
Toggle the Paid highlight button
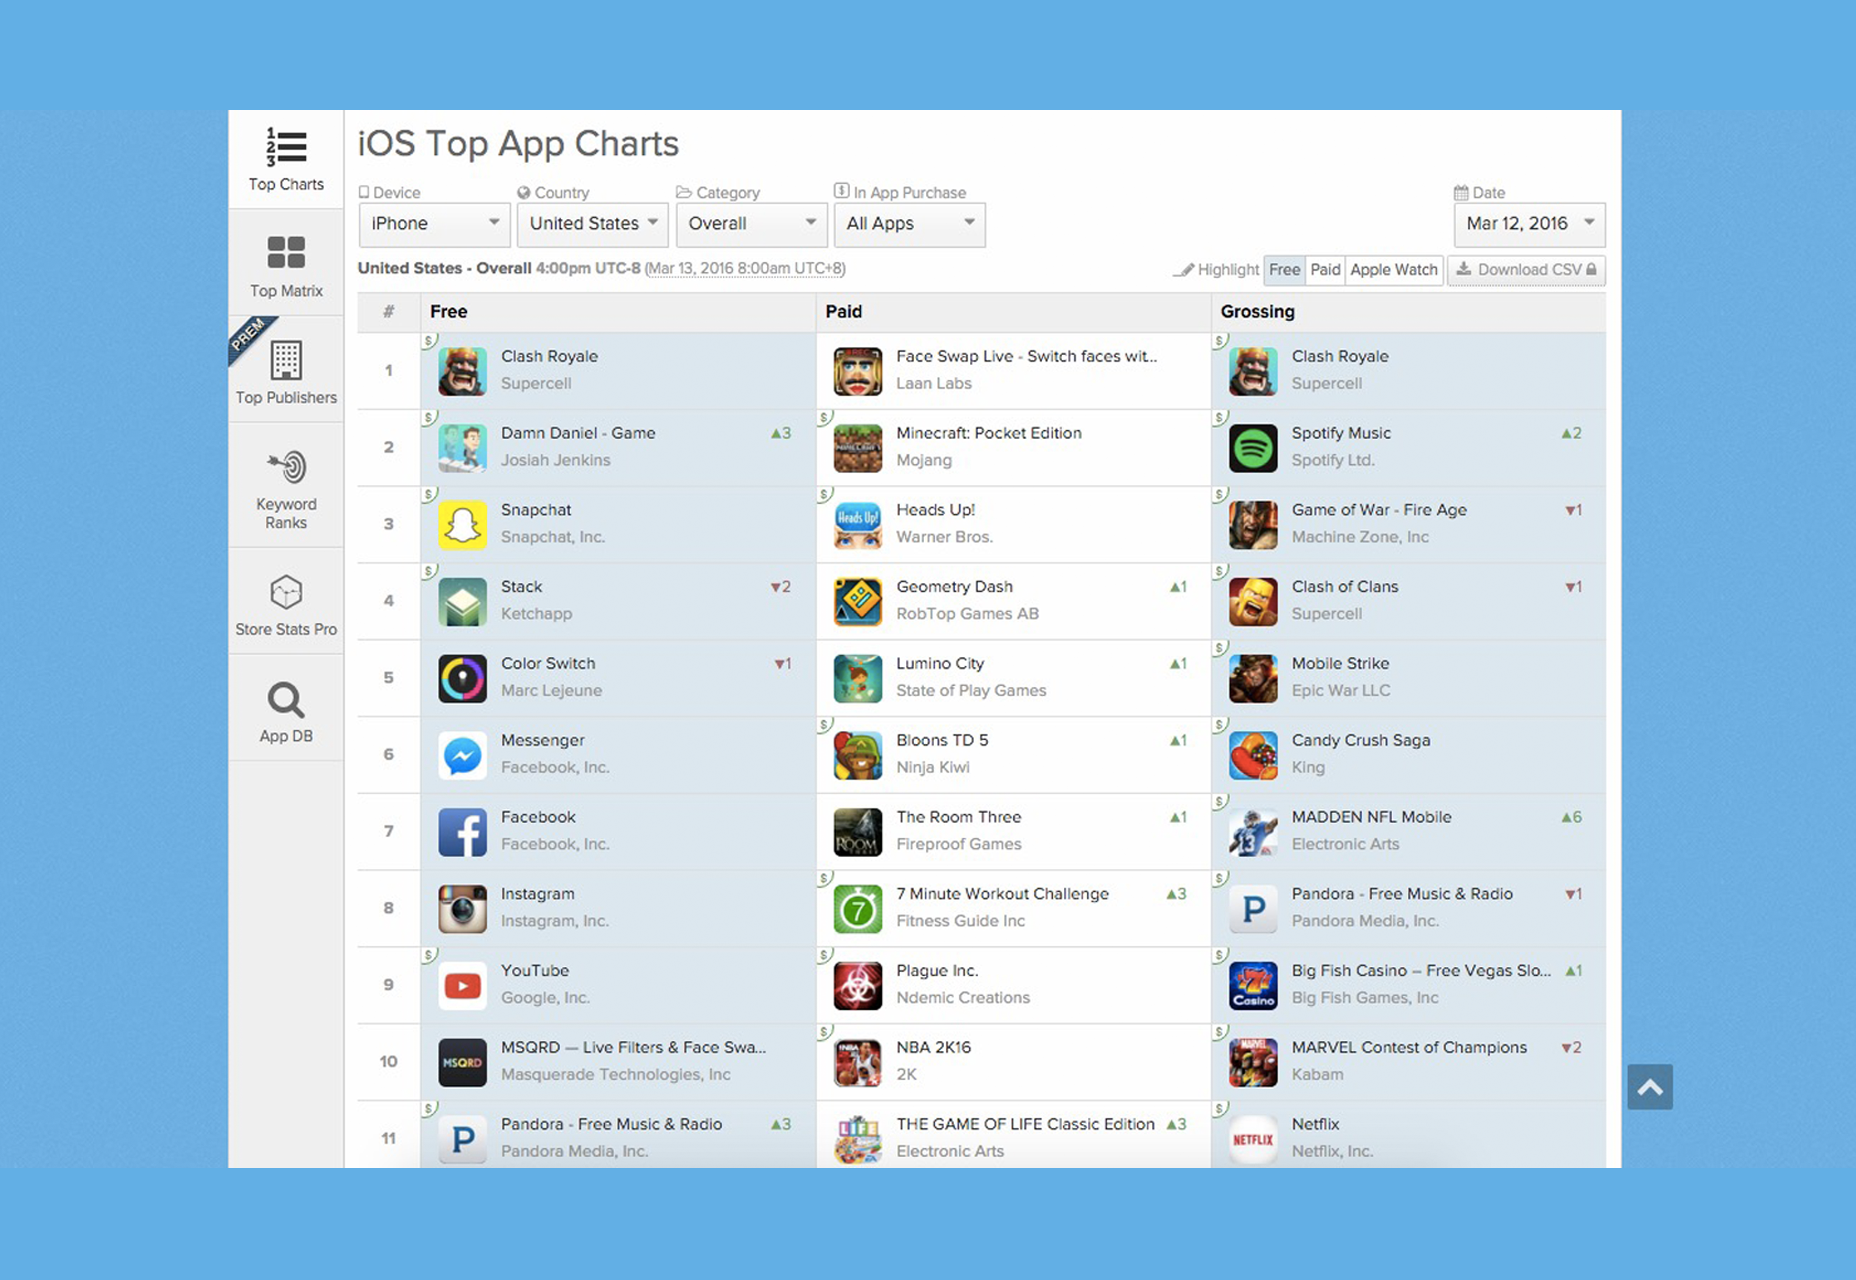(1325, 270)
